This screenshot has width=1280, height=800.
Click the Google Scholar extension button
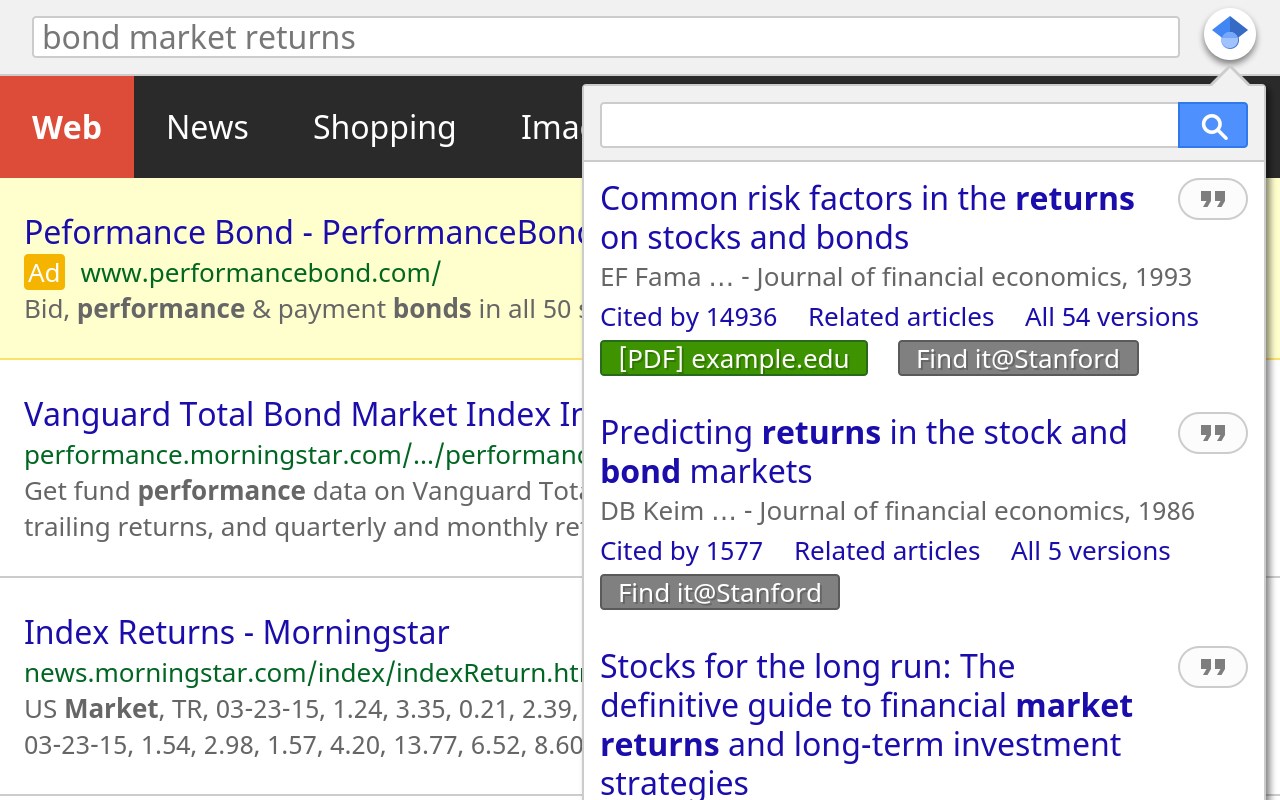1230,35
